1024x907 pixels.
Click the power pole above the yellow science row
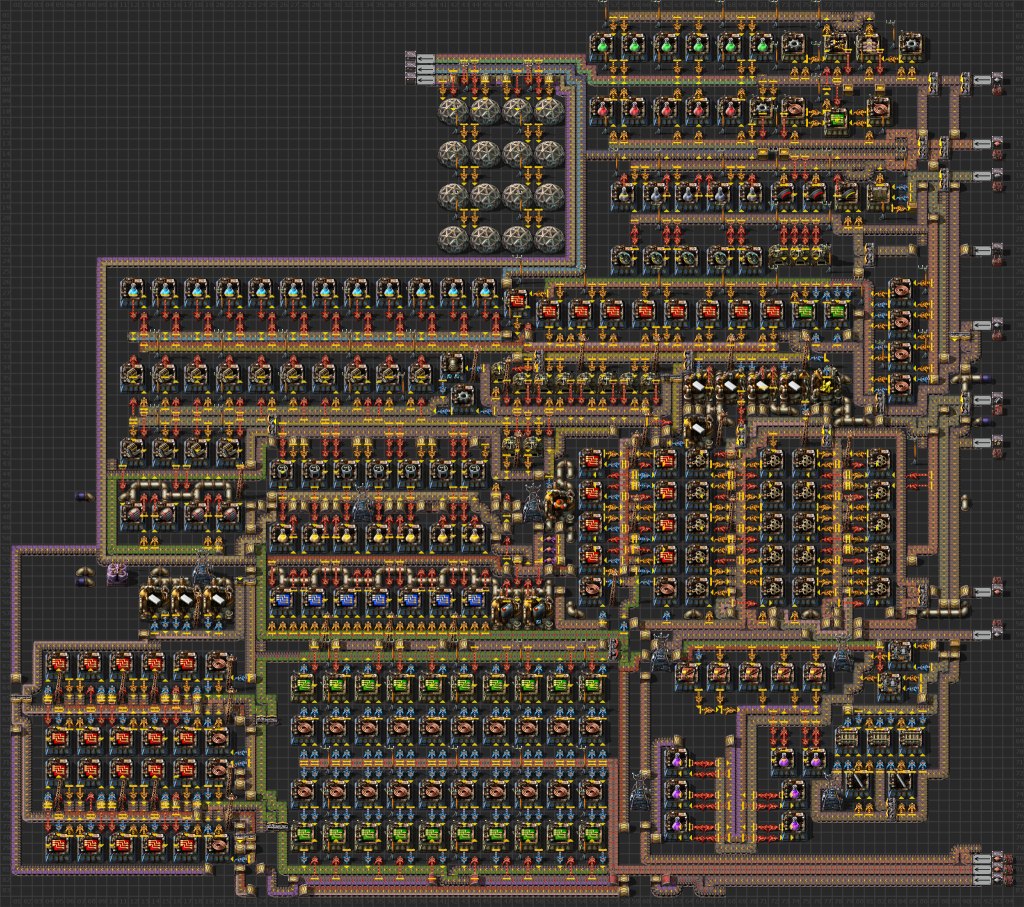(361, 503)
